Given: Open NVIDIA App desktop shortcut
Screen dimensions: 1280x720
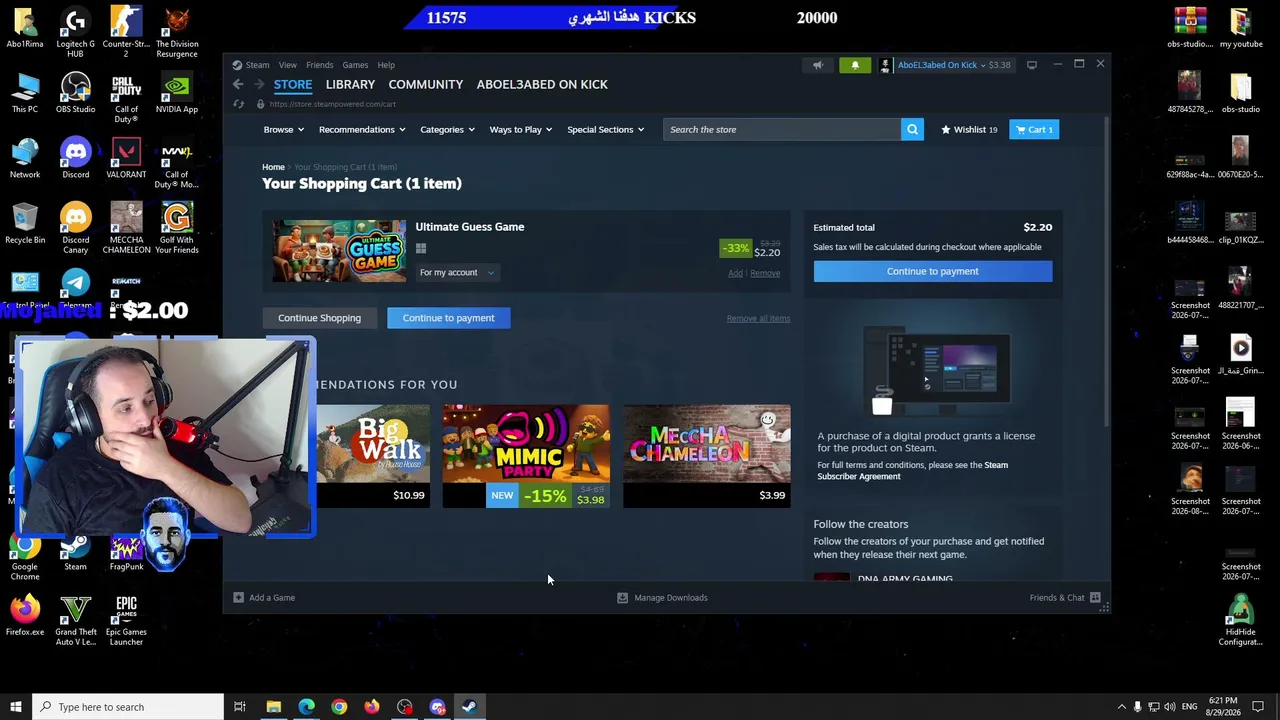Looking at the screenshot, I should point(177,94).
